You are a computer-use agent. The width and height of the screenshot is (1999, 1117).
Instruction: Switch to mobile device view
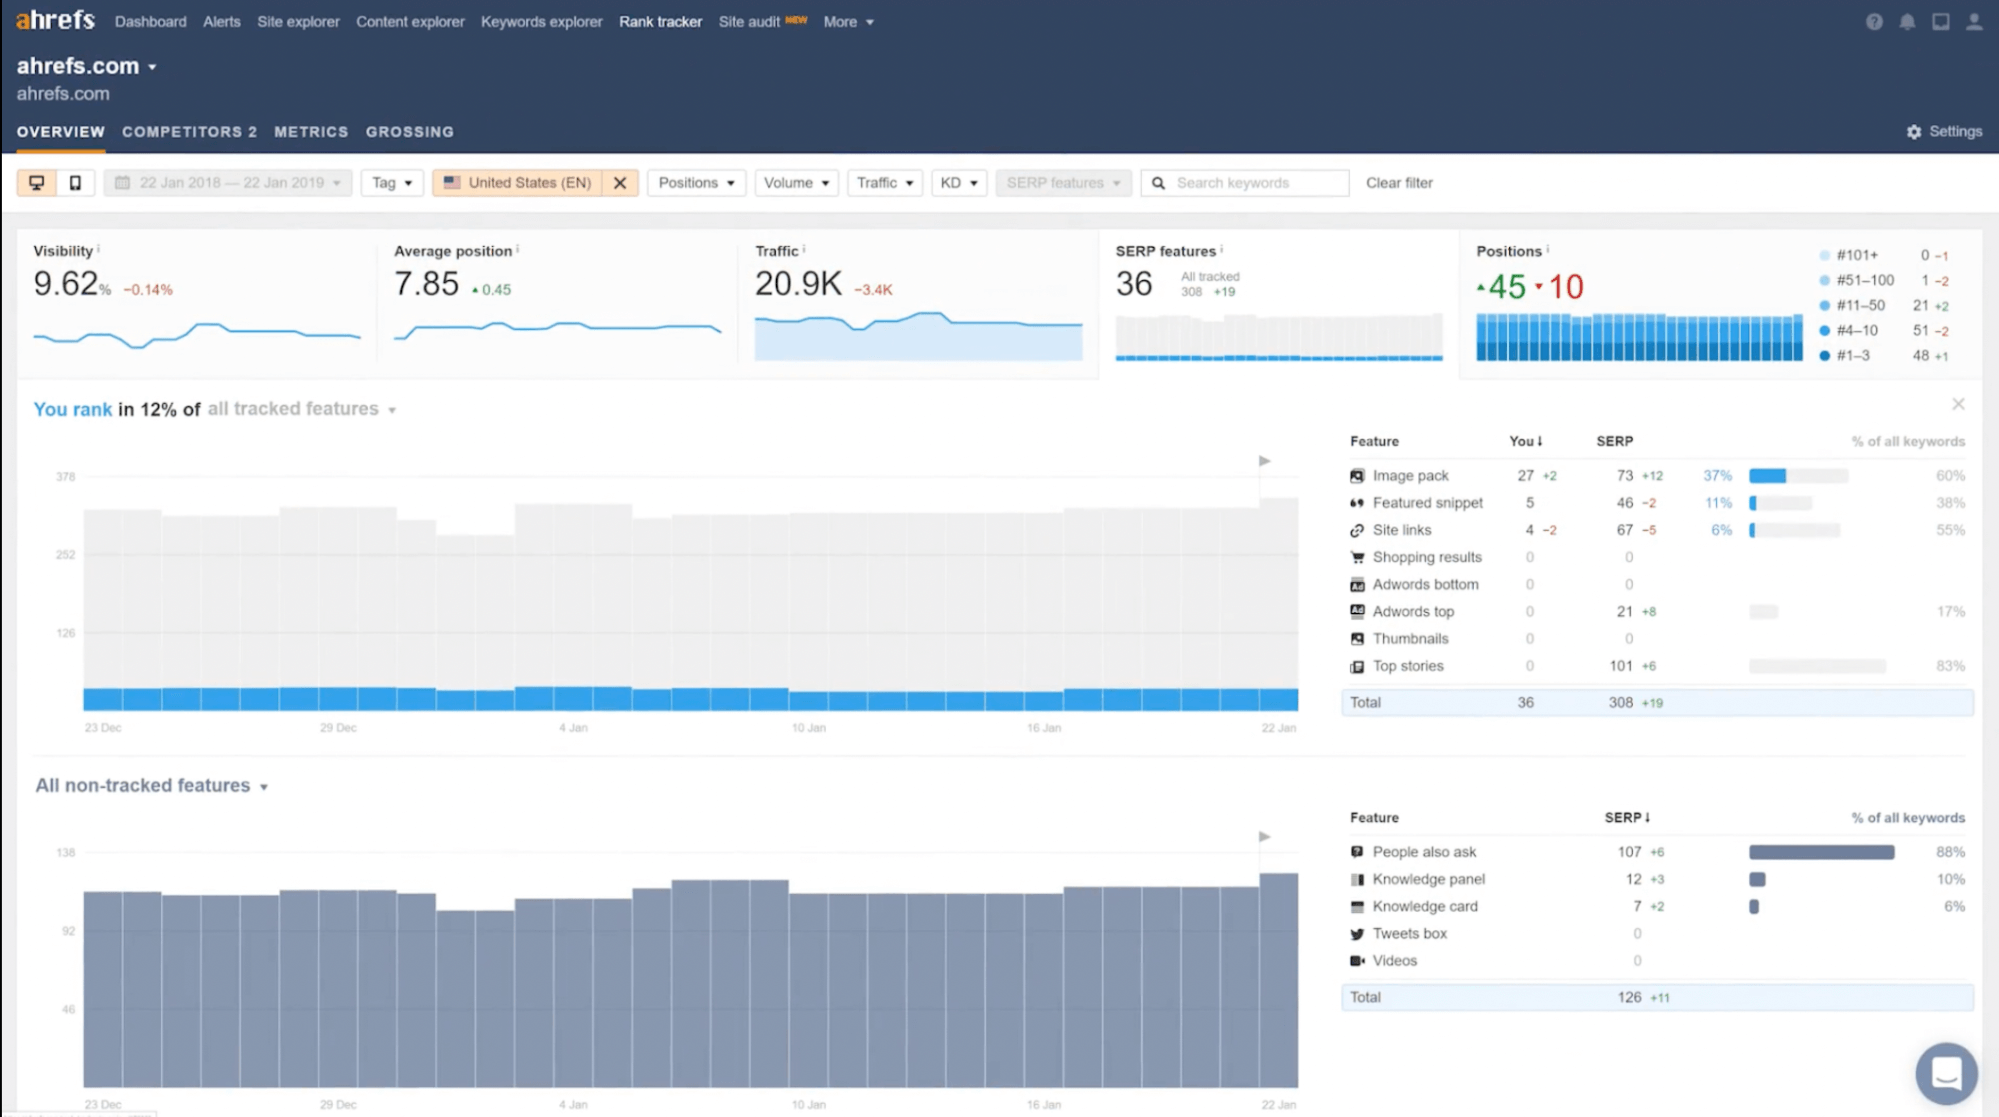(75, 183)
